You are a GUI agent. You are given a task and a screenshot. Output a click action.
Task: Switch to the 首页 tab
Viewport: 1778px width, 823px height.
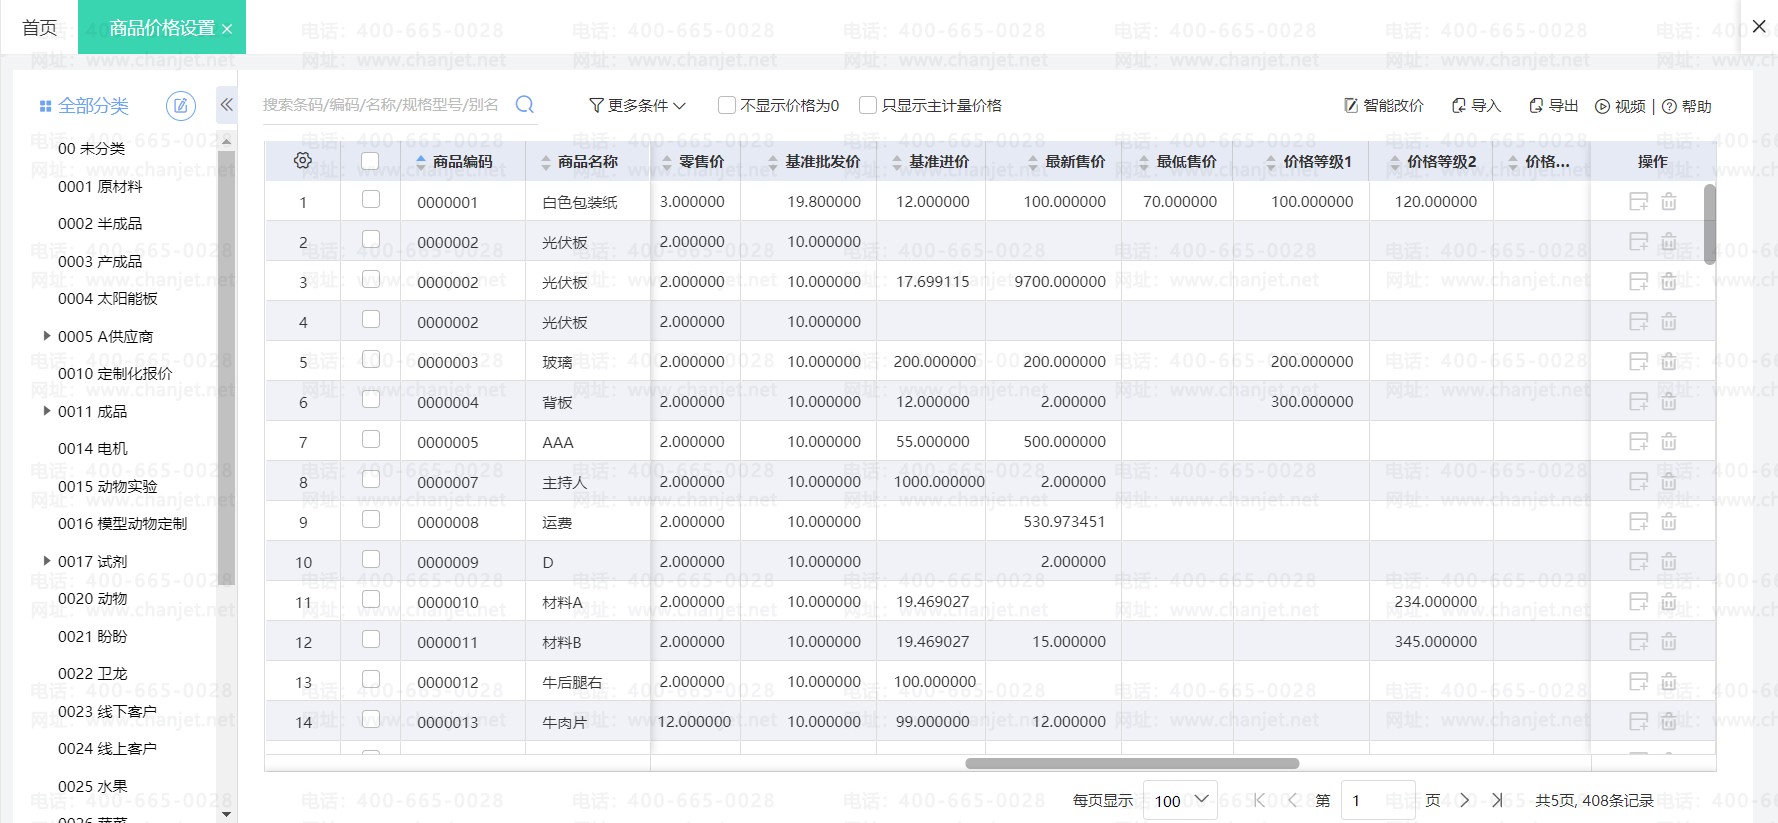(39, 28)
